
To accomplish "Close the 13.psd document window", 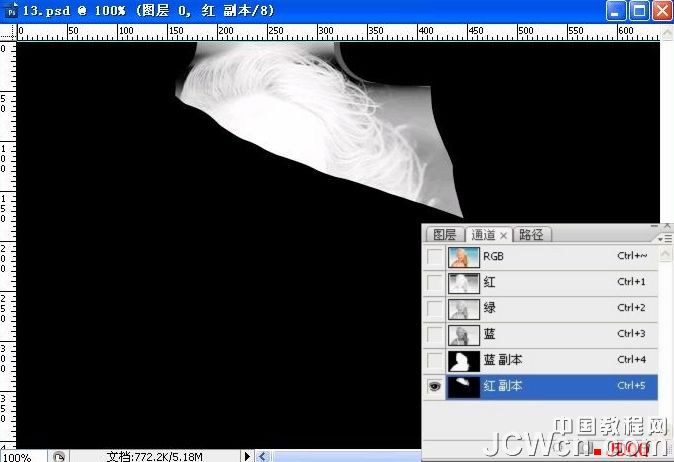I will tap(662, 11).
